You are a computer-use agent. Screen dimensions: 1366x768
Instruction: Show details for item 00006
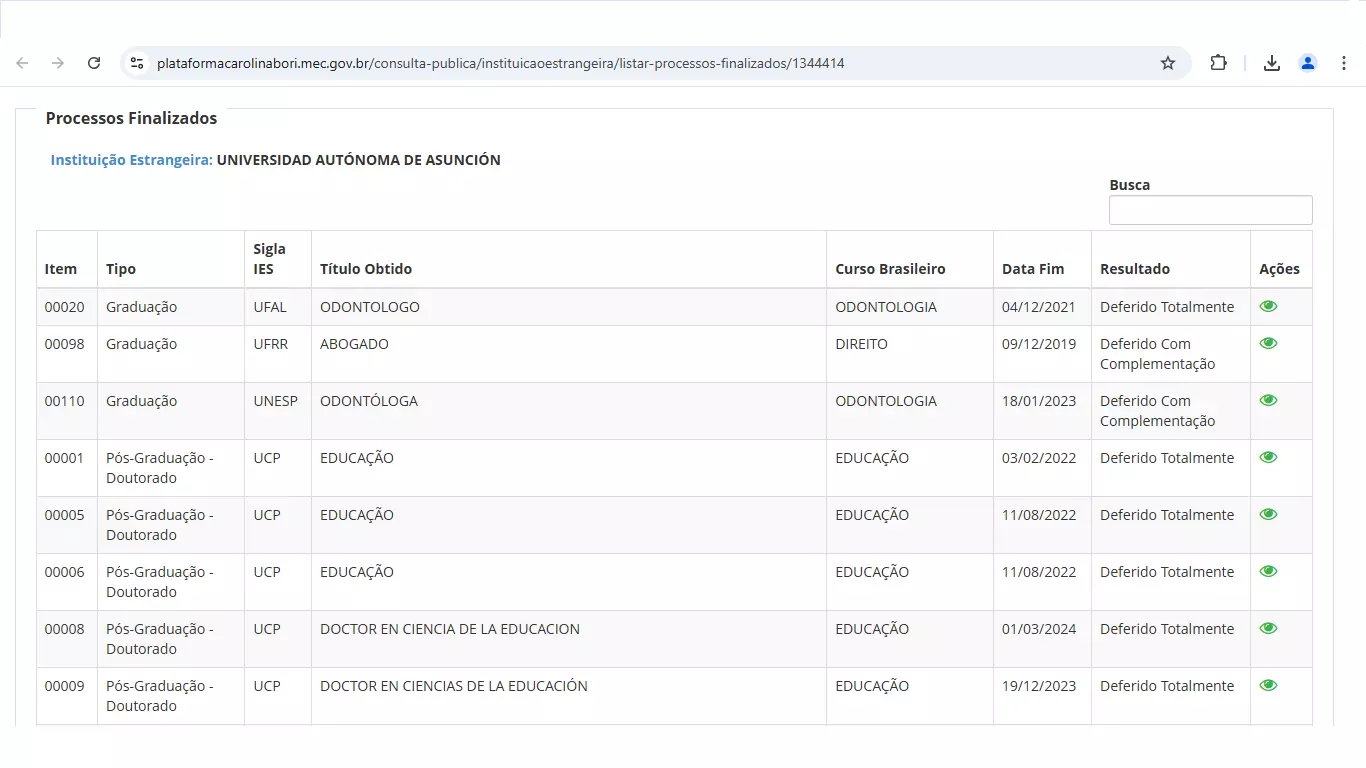1268,572
